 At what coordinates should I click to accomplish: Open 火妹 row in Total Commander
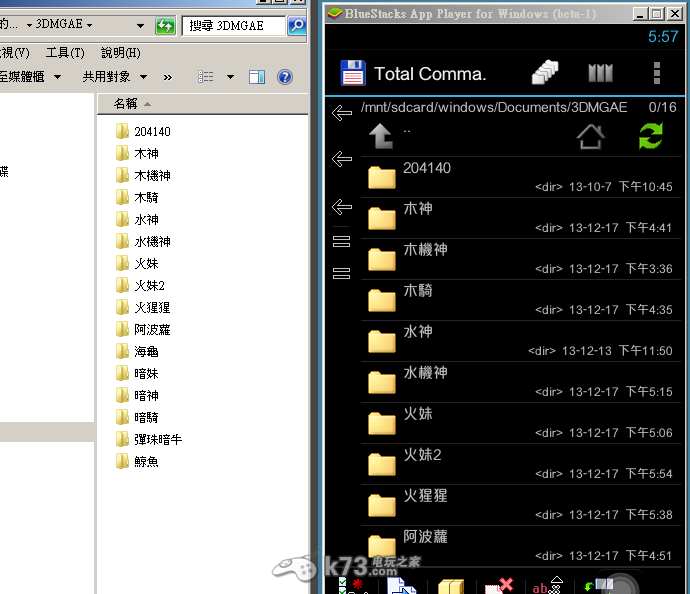pyautogui.click(x=521, y=423)
